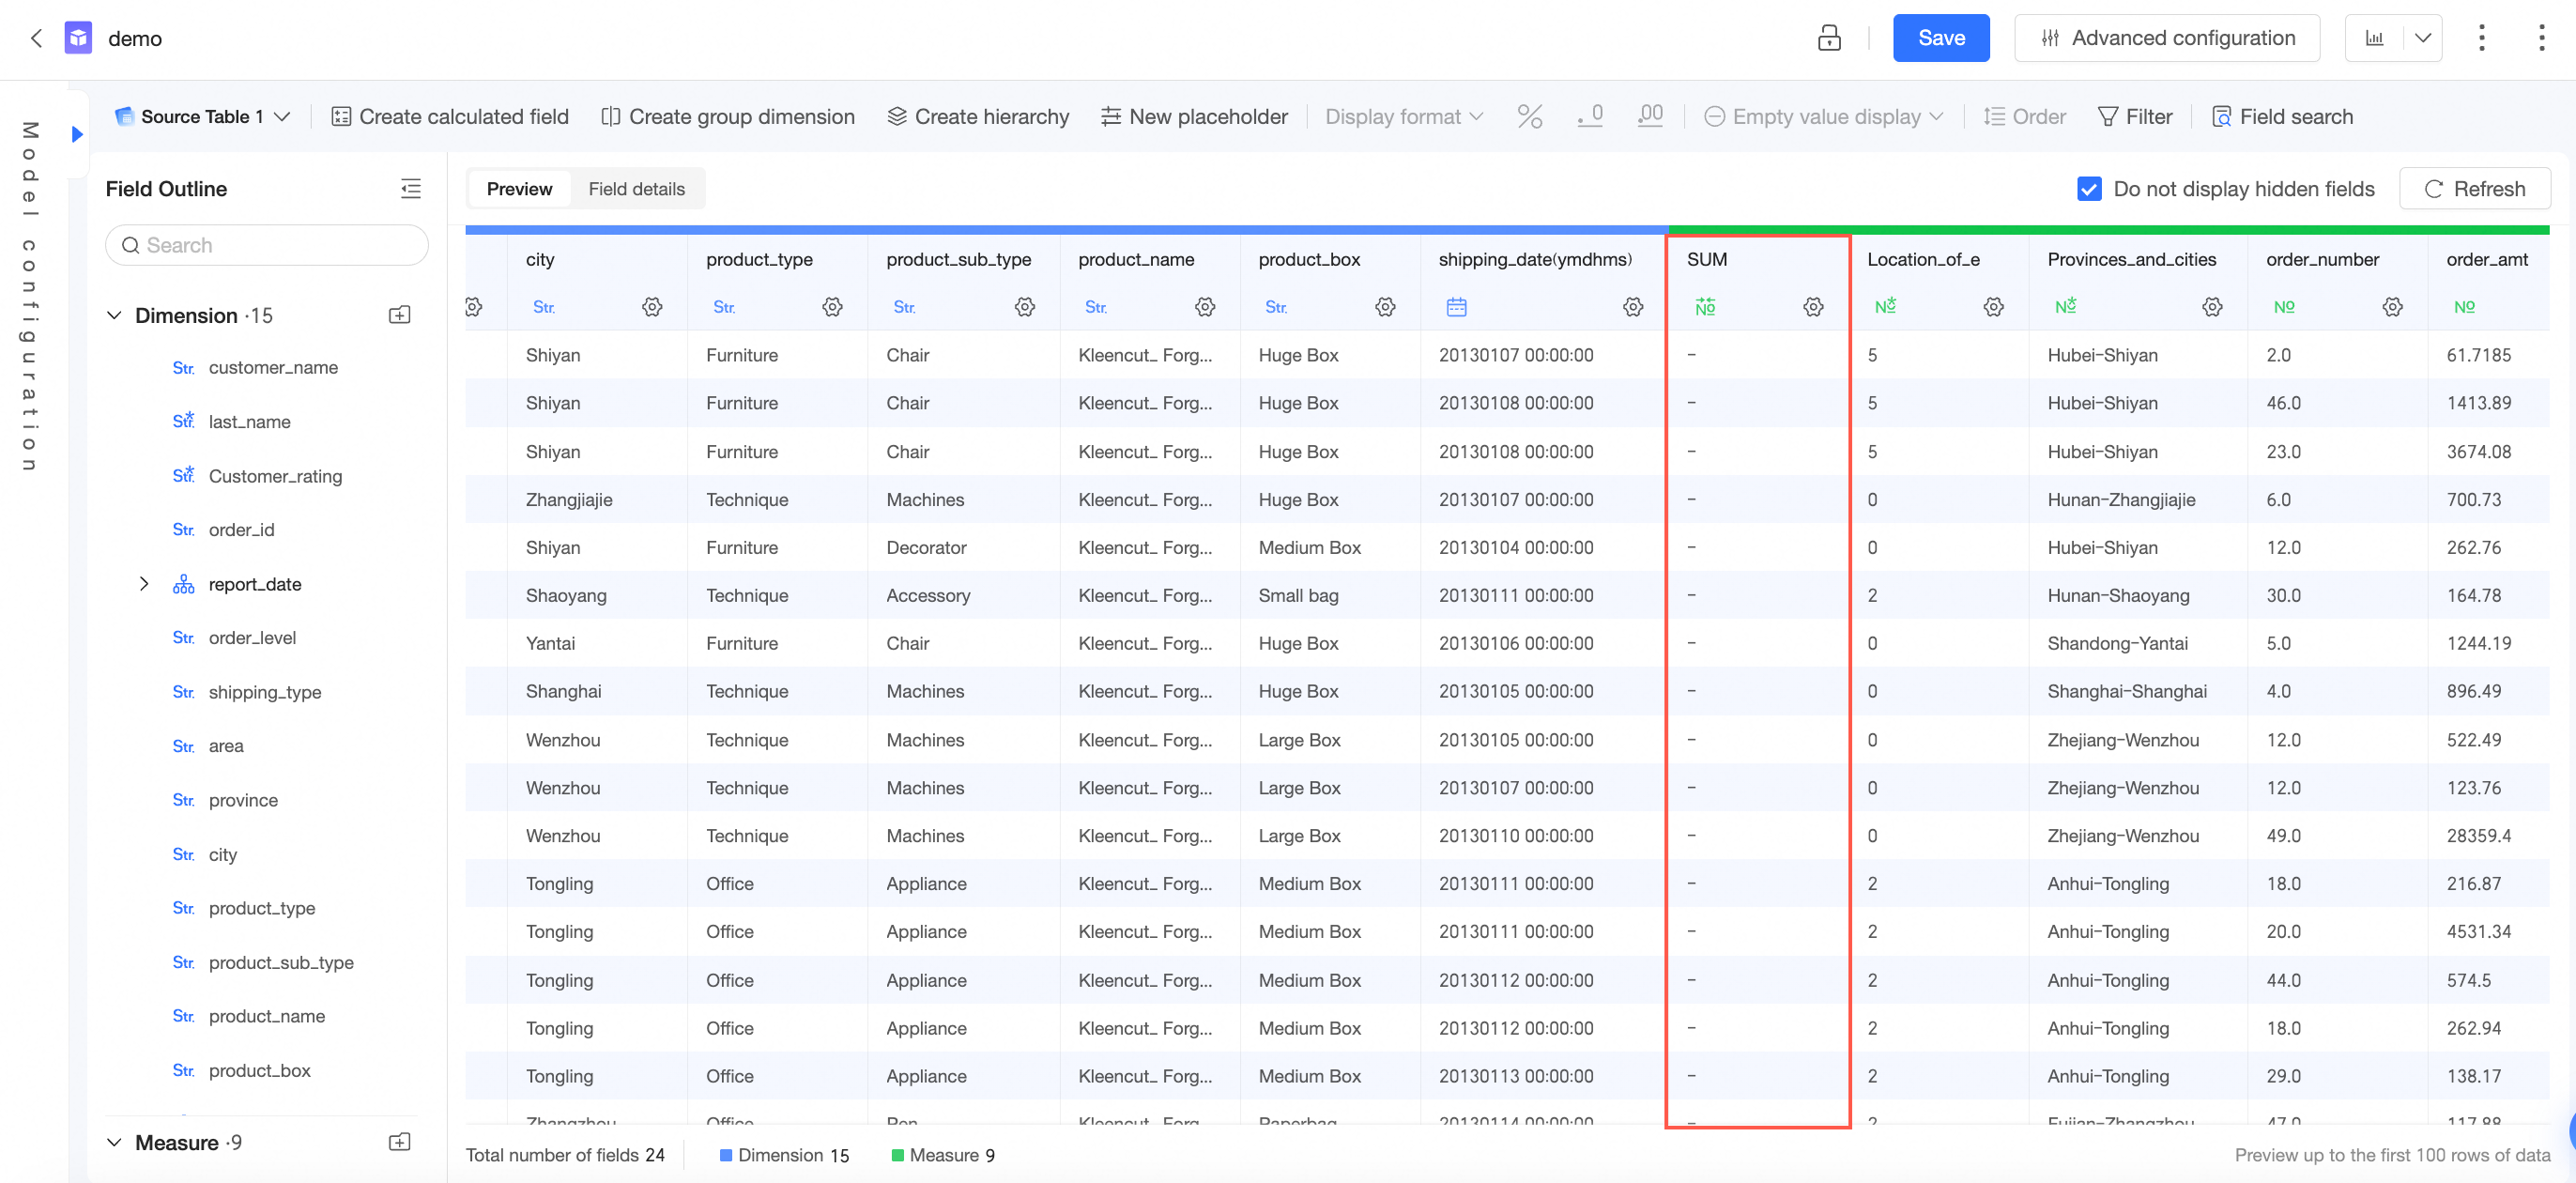Open the percent display format icon
This screenshot has height=1183, width=2576.
pos(1529,117)
